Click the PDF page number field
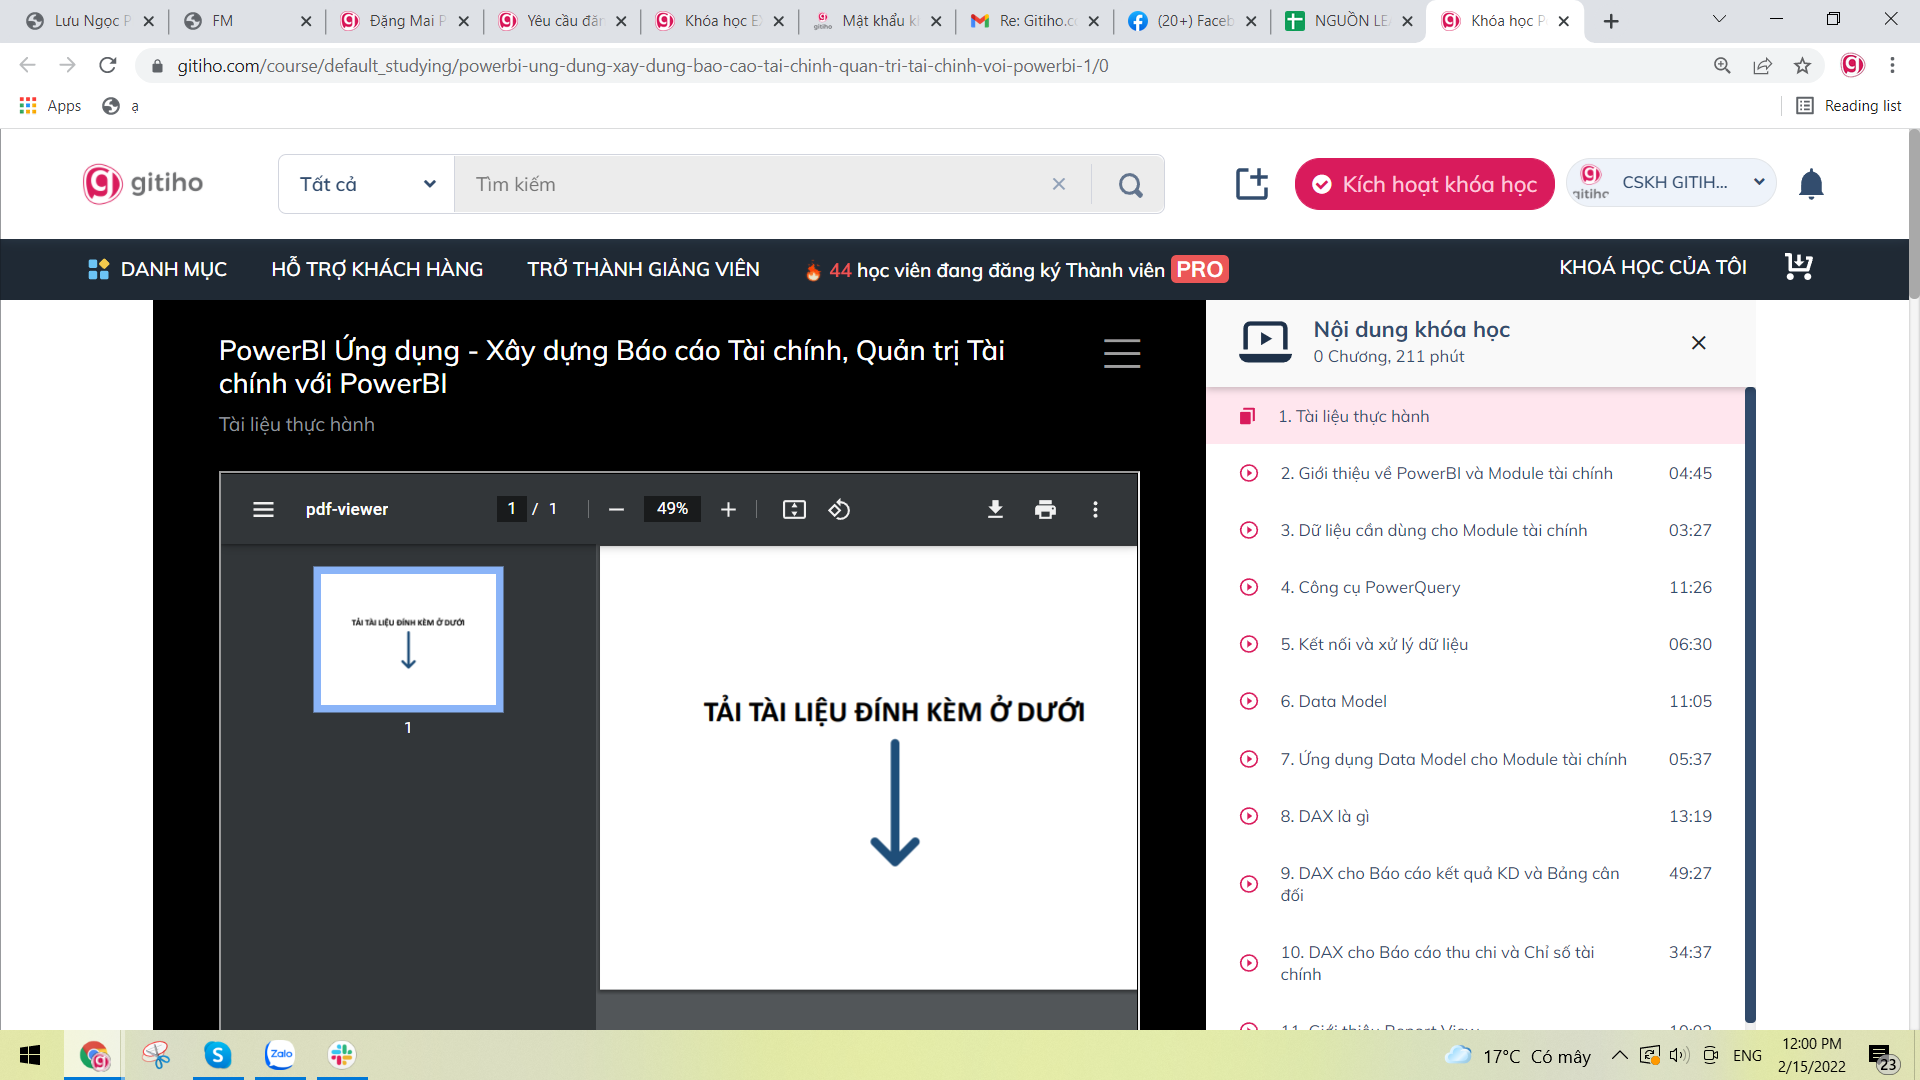Viewport: 1920px width, 1080px height. (511, 509)
